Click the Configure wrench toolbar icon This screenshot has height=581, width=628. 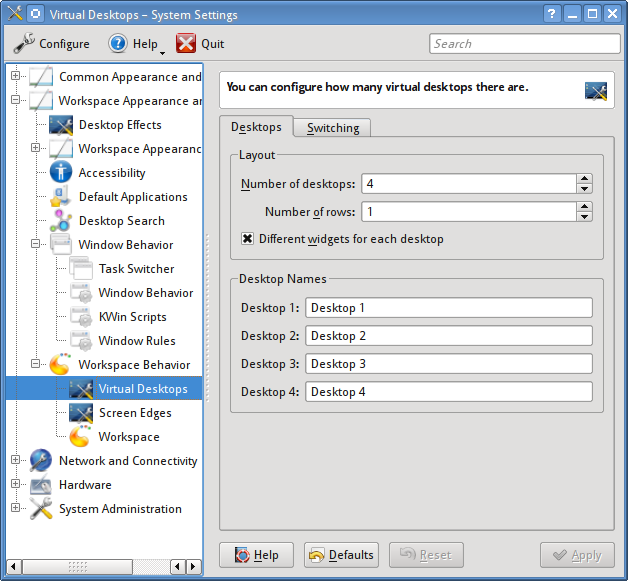coord(24,43)
